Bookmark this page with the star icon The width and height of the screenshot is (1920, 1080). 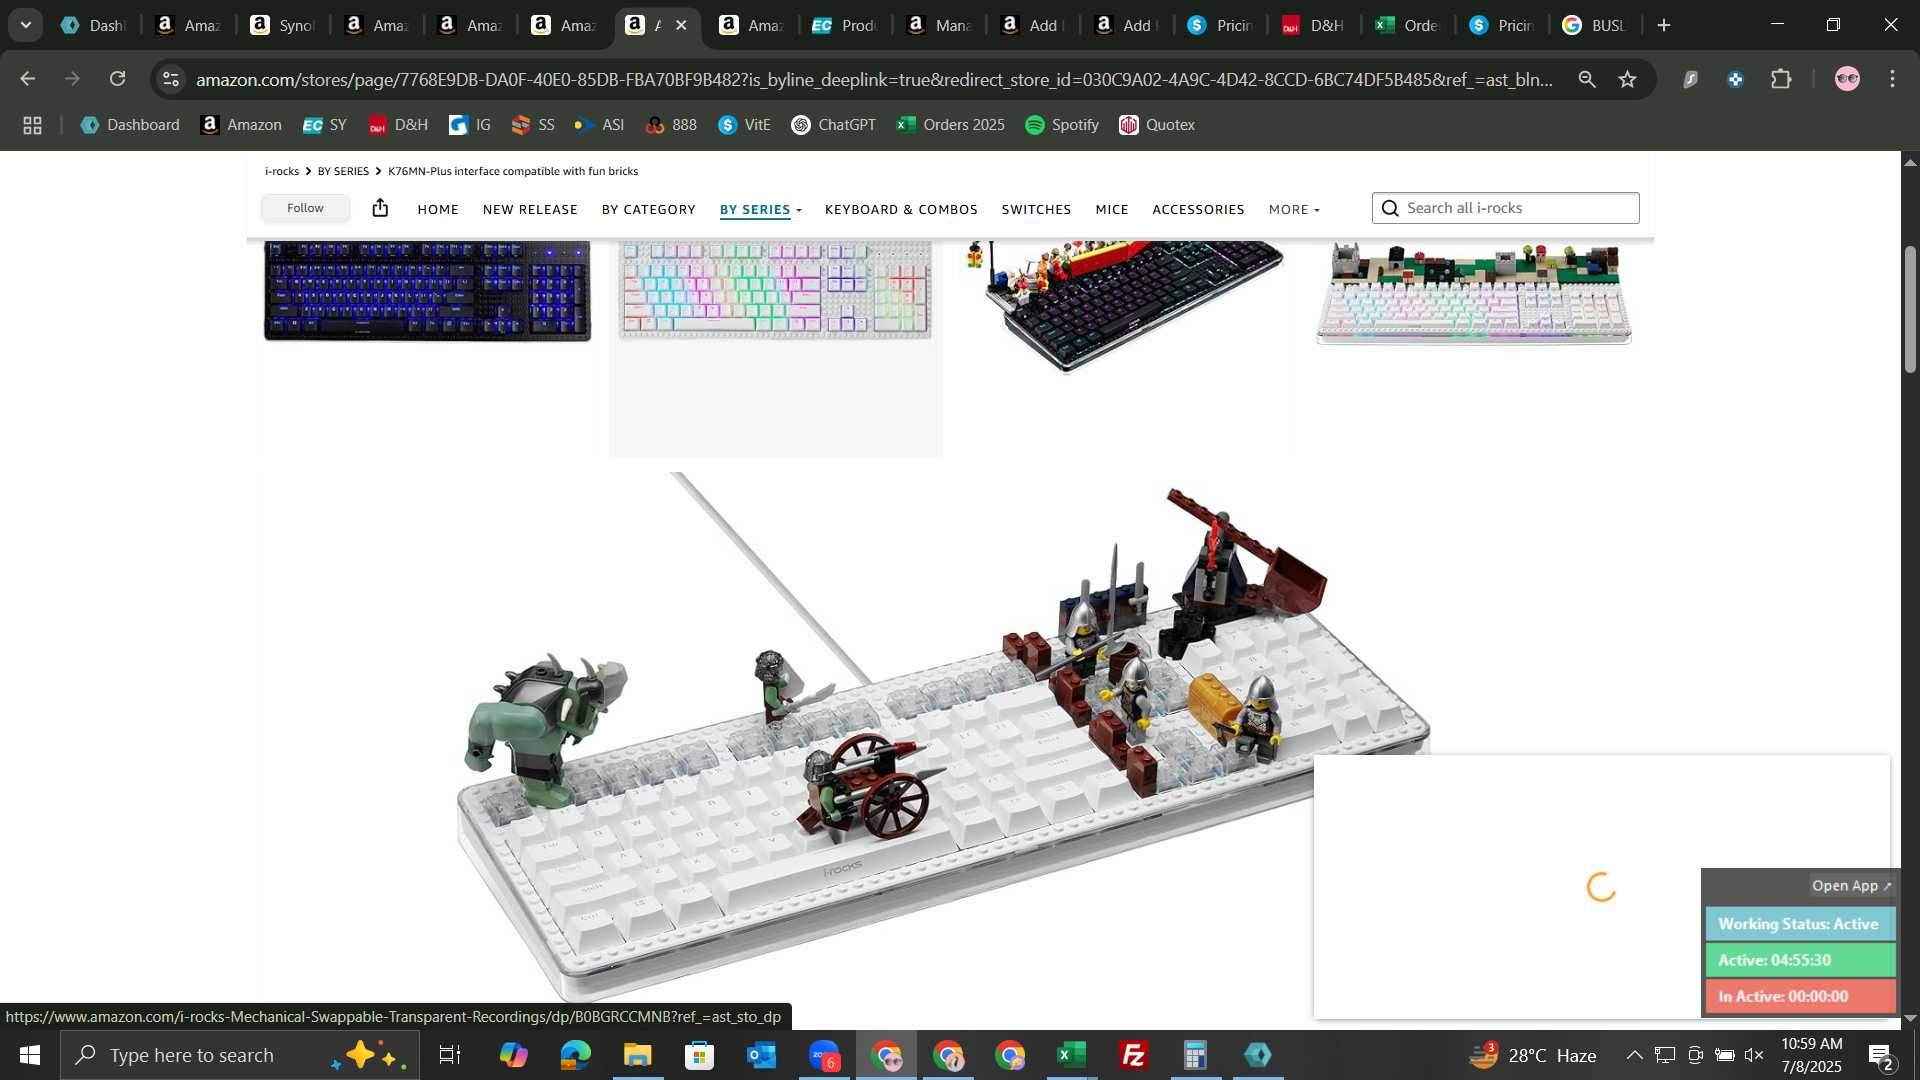coord(1628,79)
